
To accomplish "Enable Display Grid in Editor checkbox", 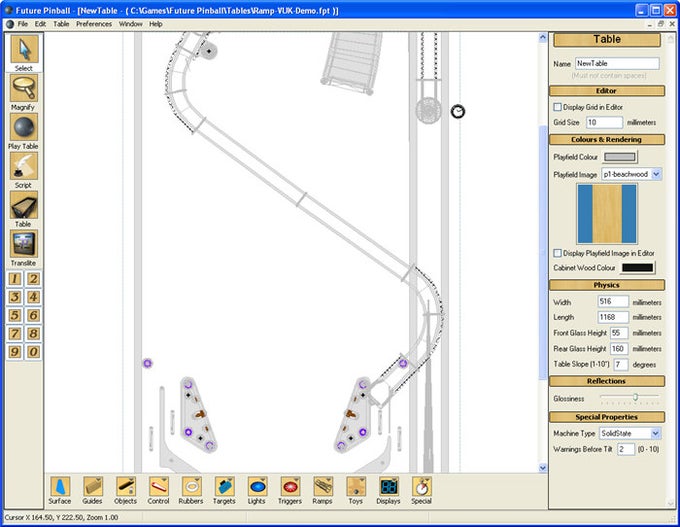I will [558, 107].
